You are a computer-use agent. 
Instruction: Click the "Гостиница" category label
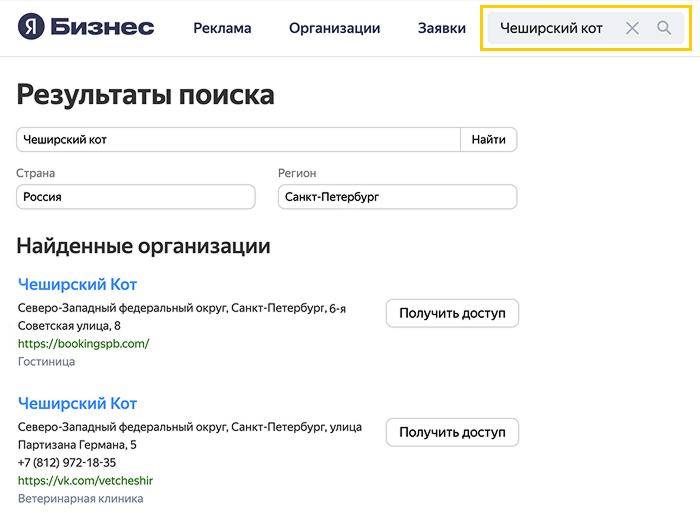point(46,361)
